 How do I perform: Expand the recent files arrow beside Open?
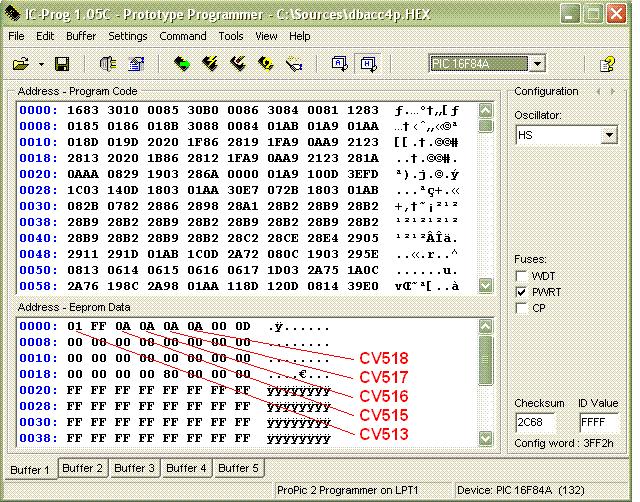(41, 64)
